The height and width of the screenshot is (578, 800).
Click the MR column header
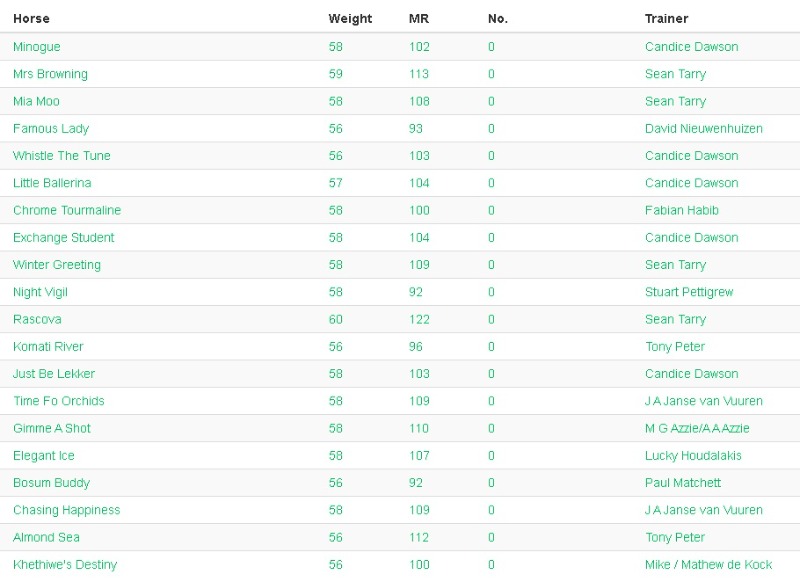pyautogui.click(x=419, y=19)
